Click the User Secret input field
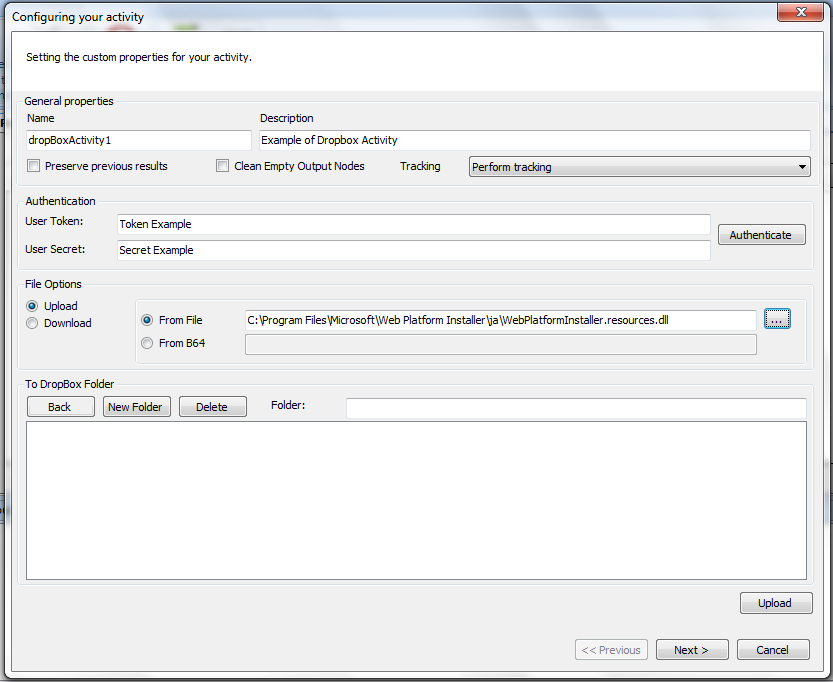This screenshot has width=833, height=682. [413, 250]
